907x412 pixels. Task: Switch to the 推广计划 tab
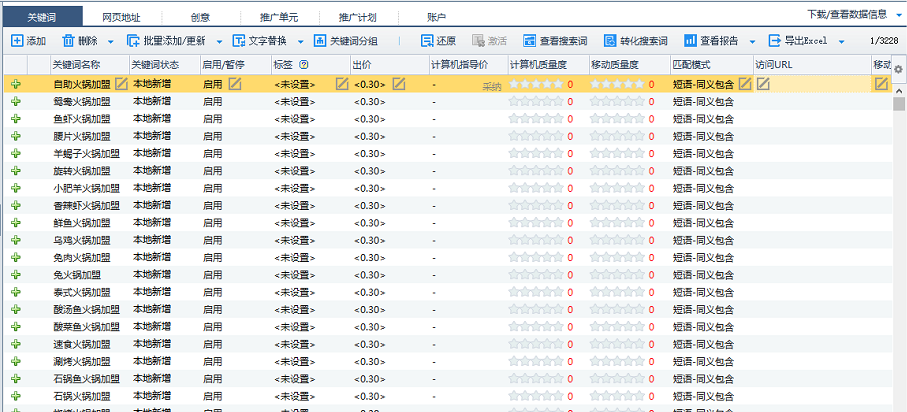tap(359, 17)
